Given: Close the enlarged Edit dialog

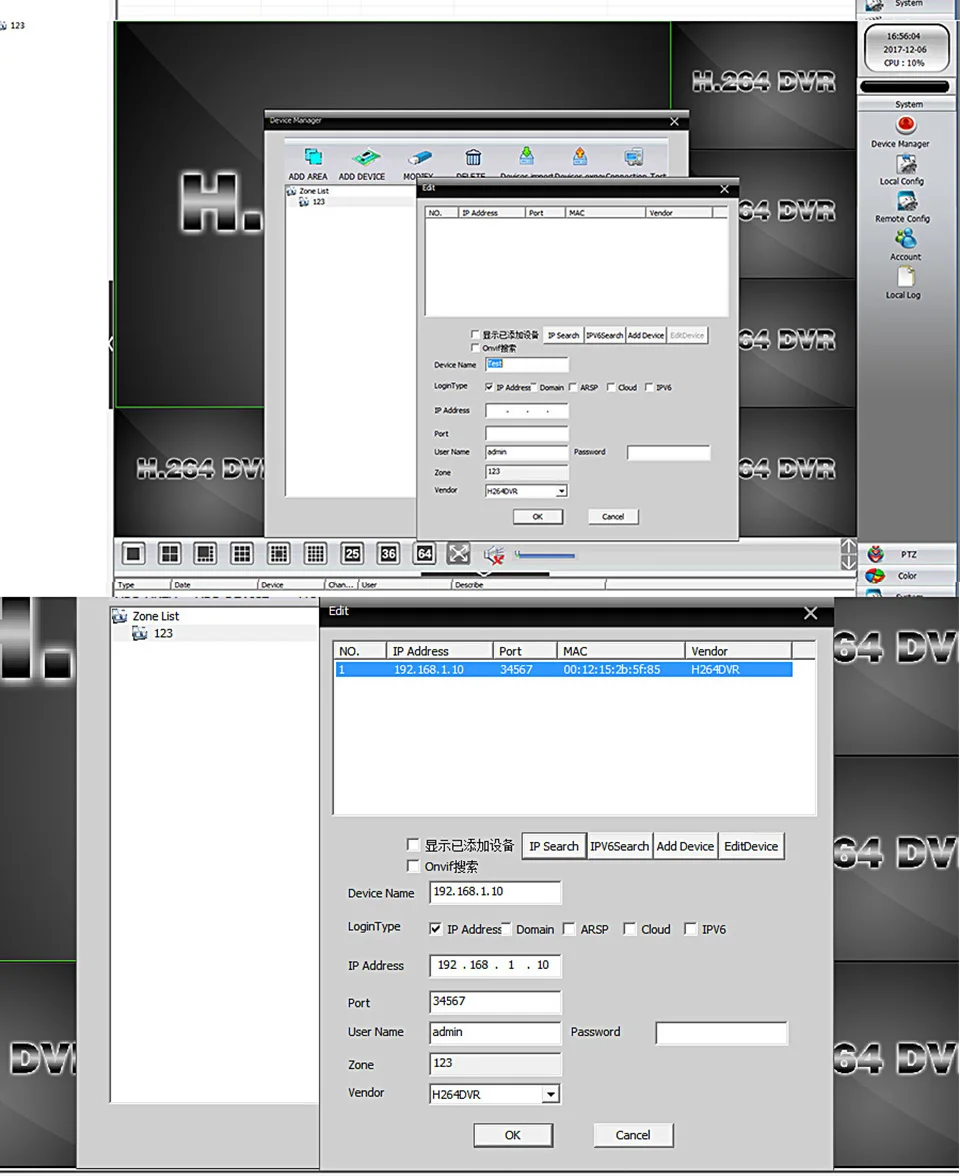Looking at the screenshot, I should pos(811,613).
